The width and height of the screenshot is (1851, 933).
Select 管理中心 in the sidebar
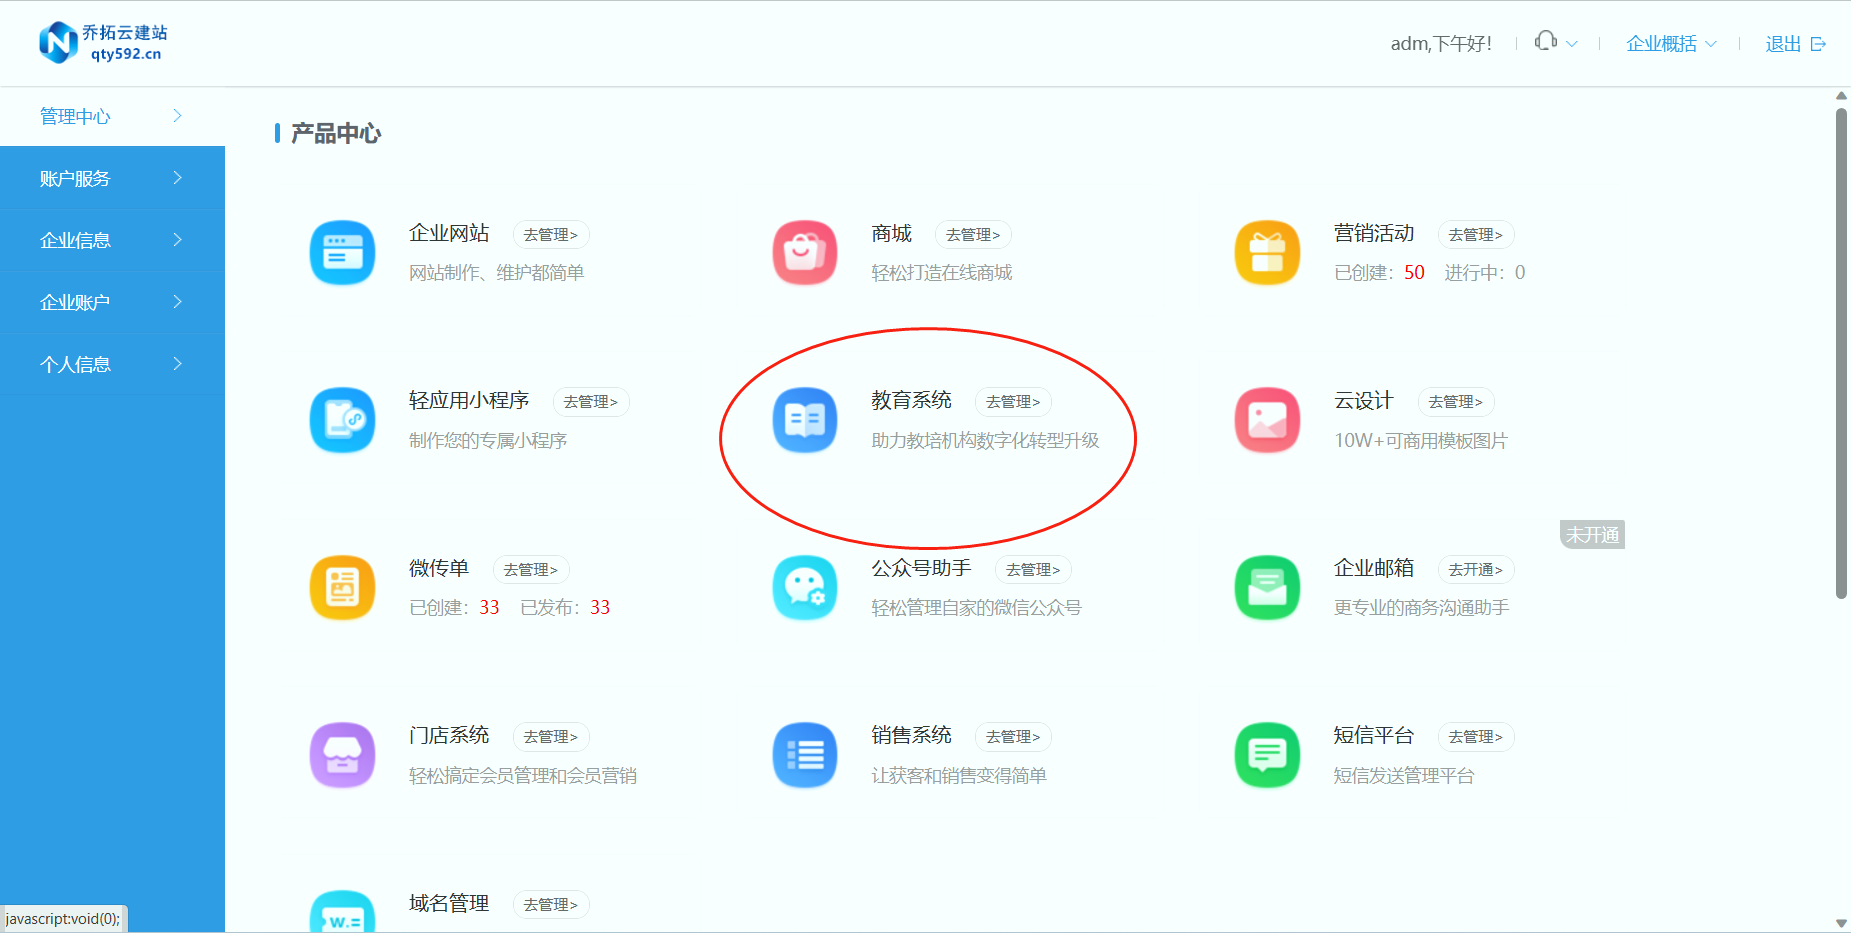point(112,116)
